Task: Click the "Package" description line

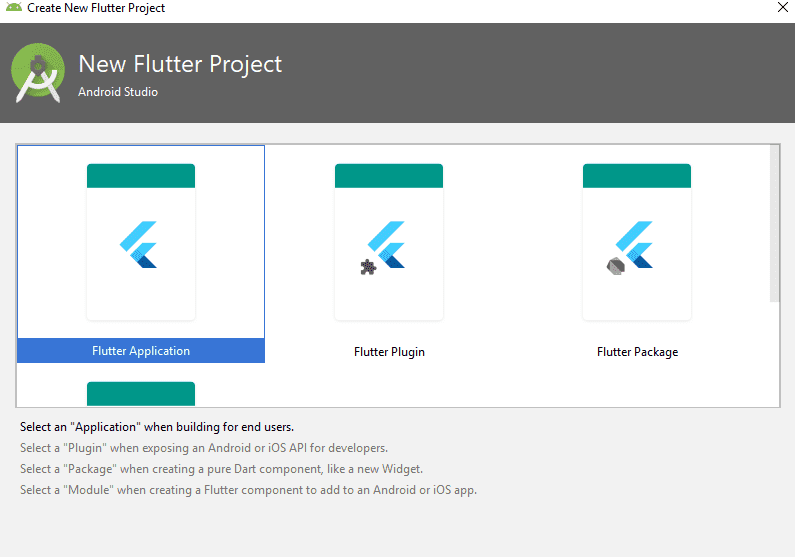Action: pos(221,469)
